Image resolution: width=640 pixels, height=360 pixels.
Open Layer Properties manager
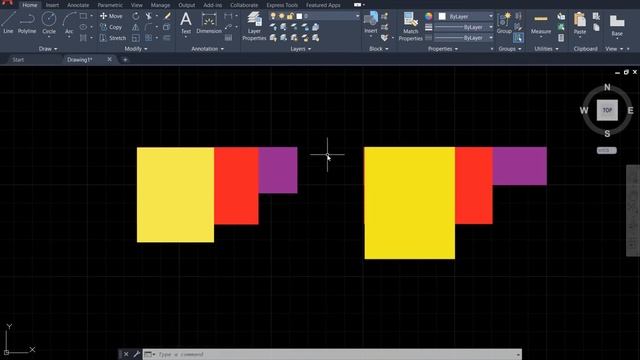pos(254,26)
